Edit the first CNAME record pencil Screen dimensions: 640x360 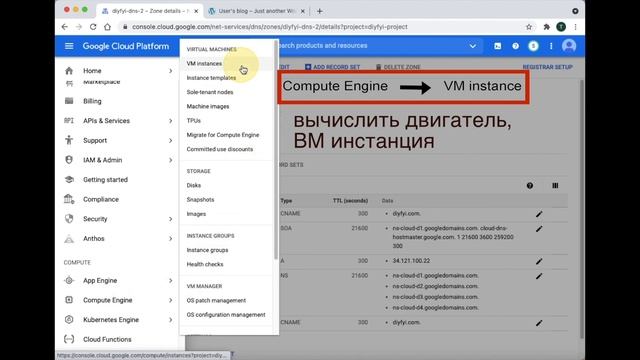click(539, 214)
